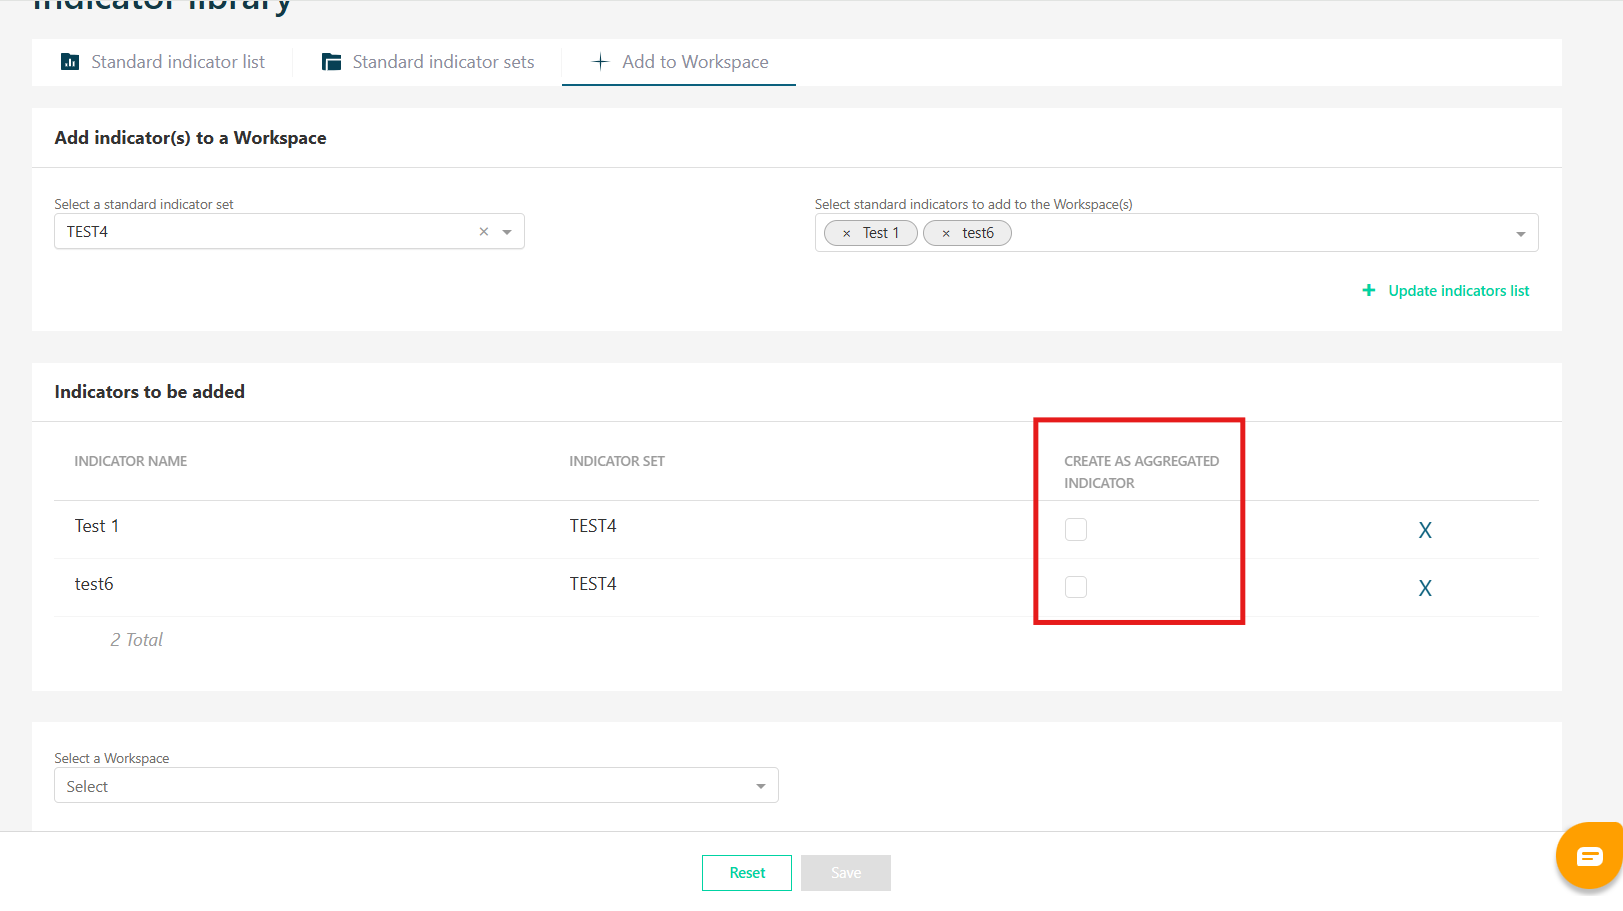Clear the TEST4 indicator set selection
The height and width of the screenshot is (911, 1623).
coord(484,231)
